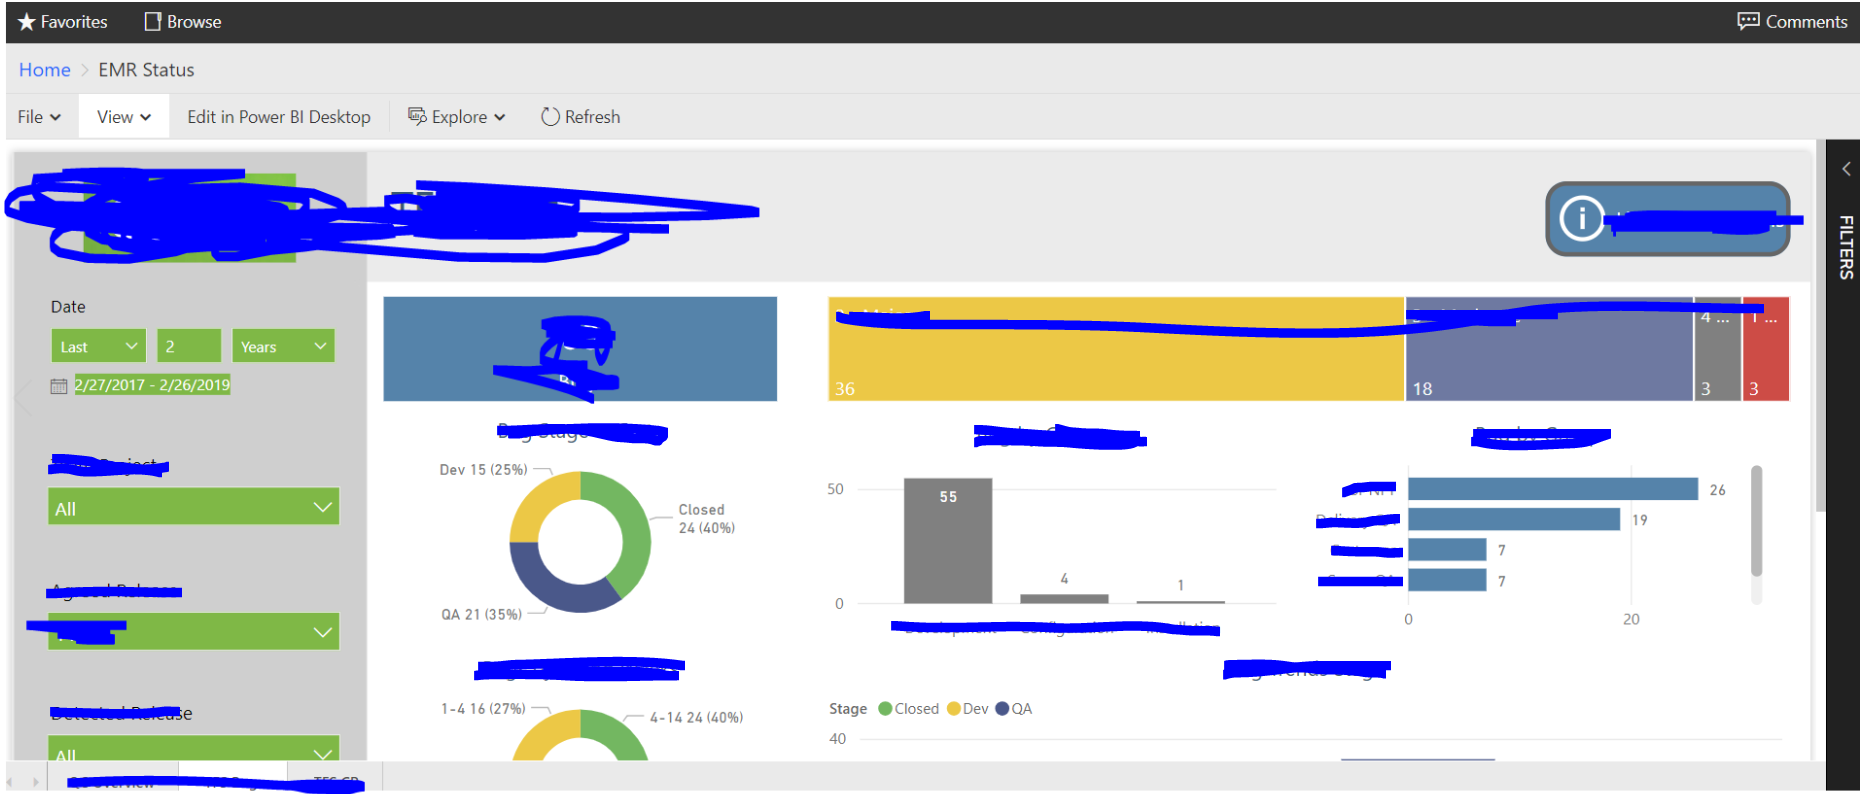
Task: Click the QA legend color marker
Action: coord(1002,709)
